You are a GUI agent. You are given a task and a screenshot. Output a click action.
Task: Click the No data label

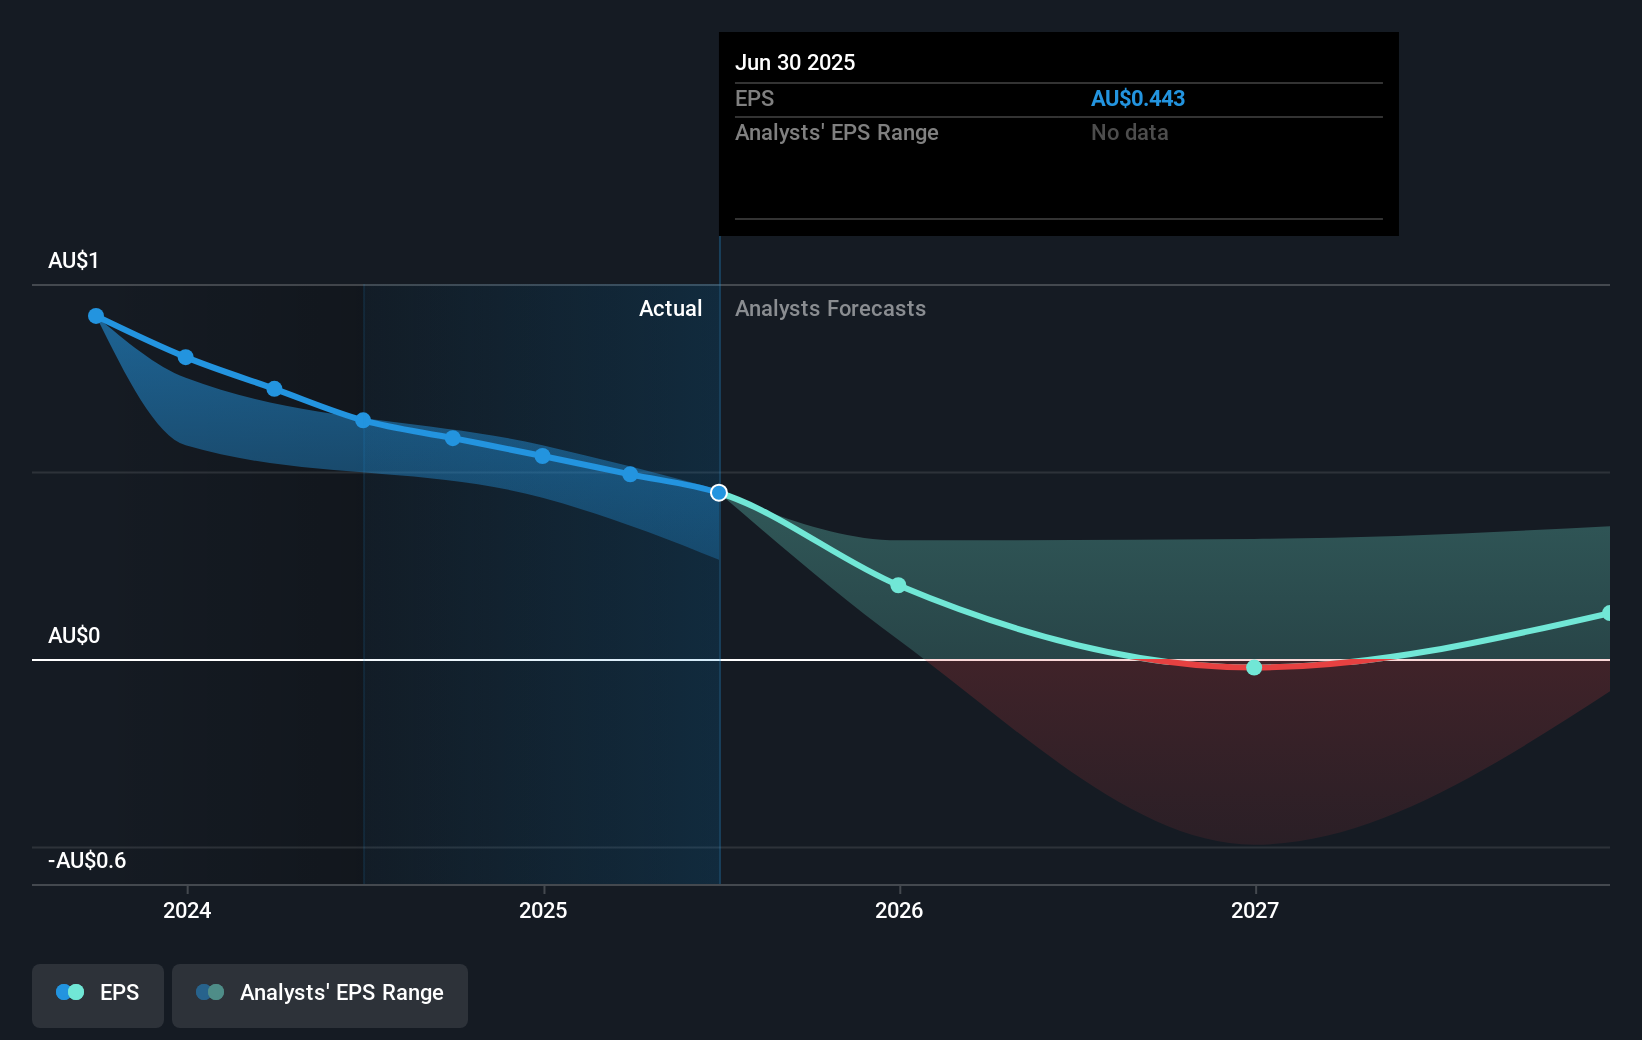pyautogui.click(x=1129, y=132)
